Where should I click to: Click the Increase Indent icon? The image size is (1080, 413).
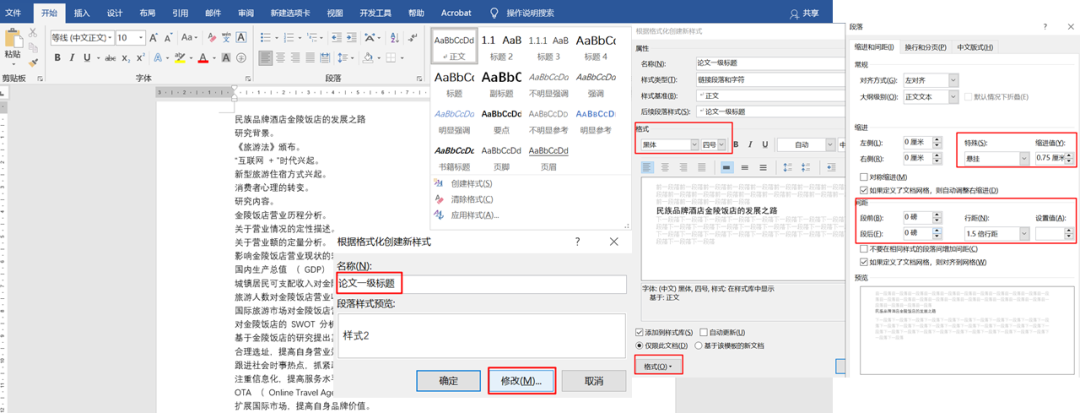[x=350, y=38]
